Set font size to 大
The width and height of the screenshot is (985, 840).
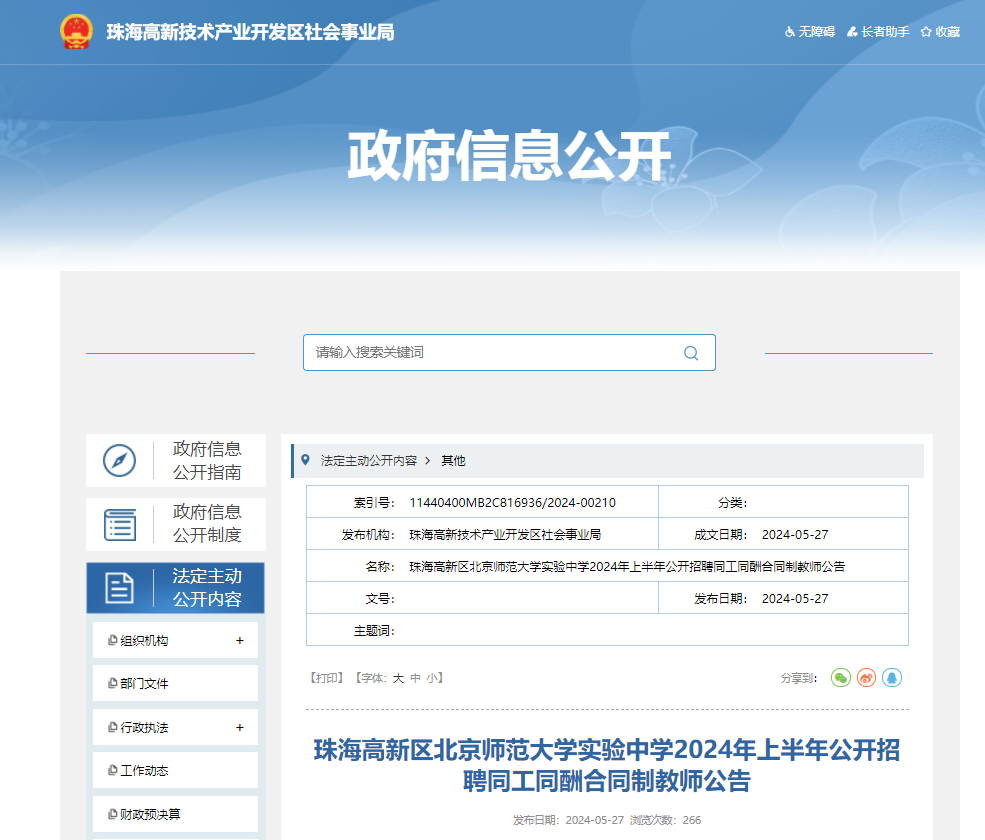point(398,678)
